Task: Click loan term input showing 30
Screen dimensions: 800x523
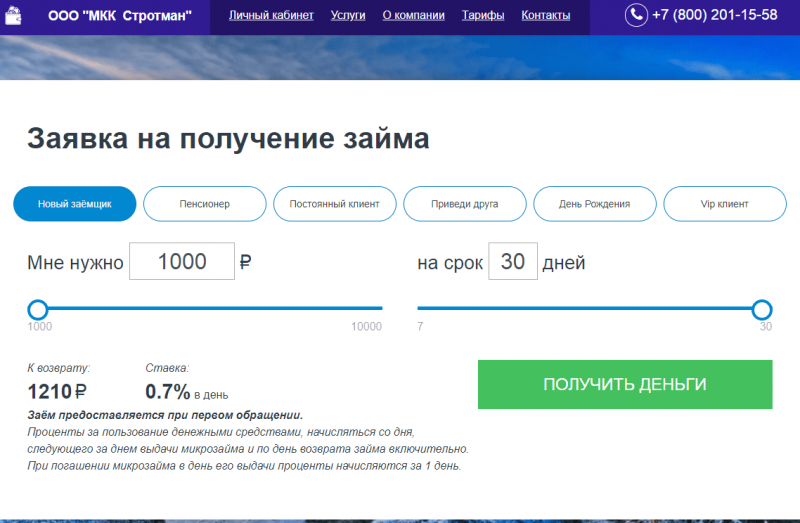Action: tap(513, 261)
